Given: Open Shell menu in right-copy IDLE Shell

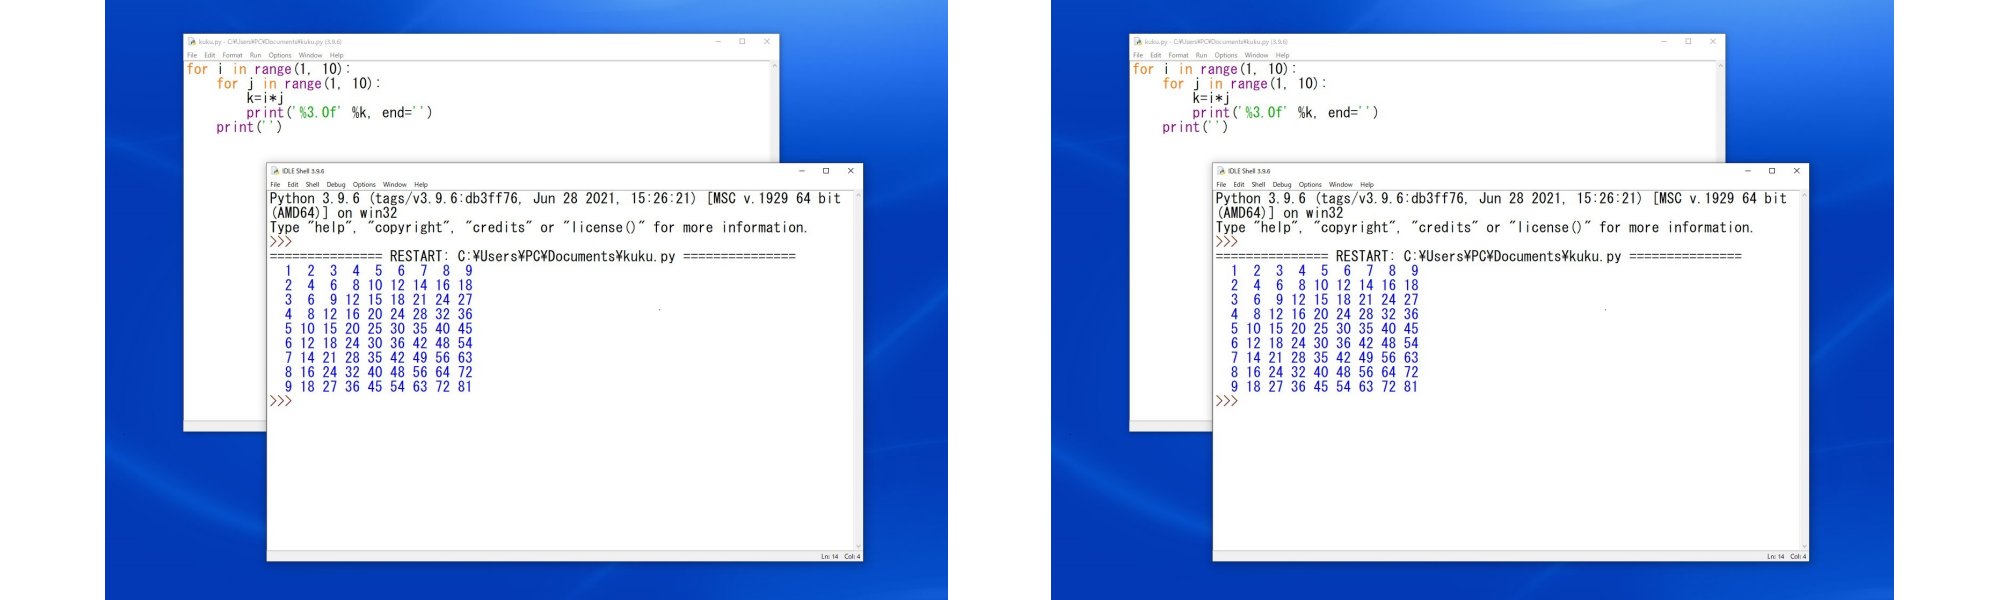Looking at the screenshot, I should point(1258,184).
